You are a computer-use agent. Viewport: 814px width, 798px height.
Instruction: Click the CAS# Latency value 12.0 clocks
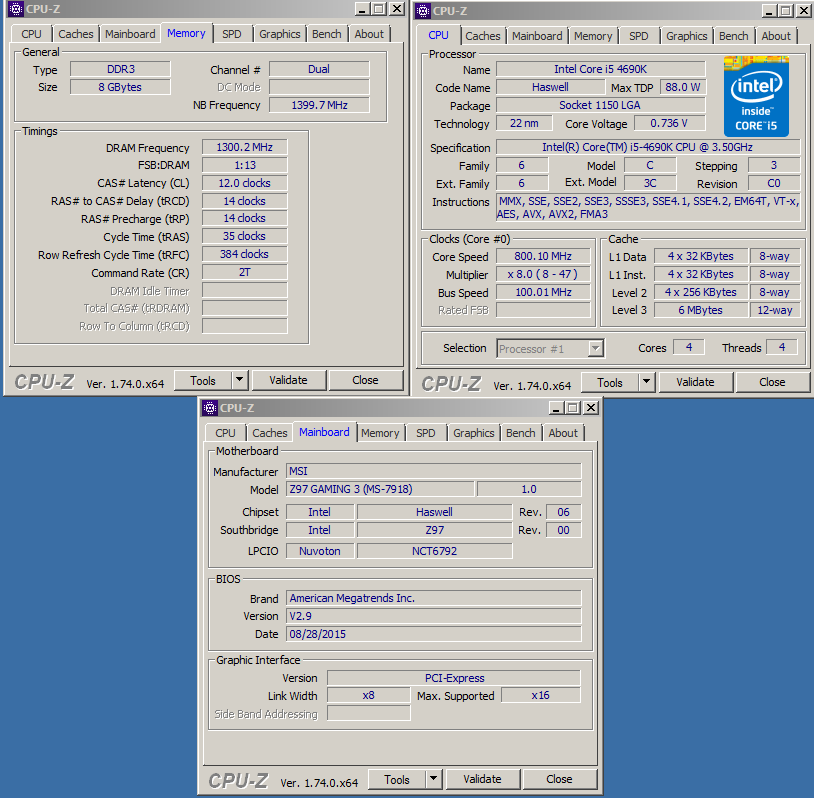click(x=245, y=183)
